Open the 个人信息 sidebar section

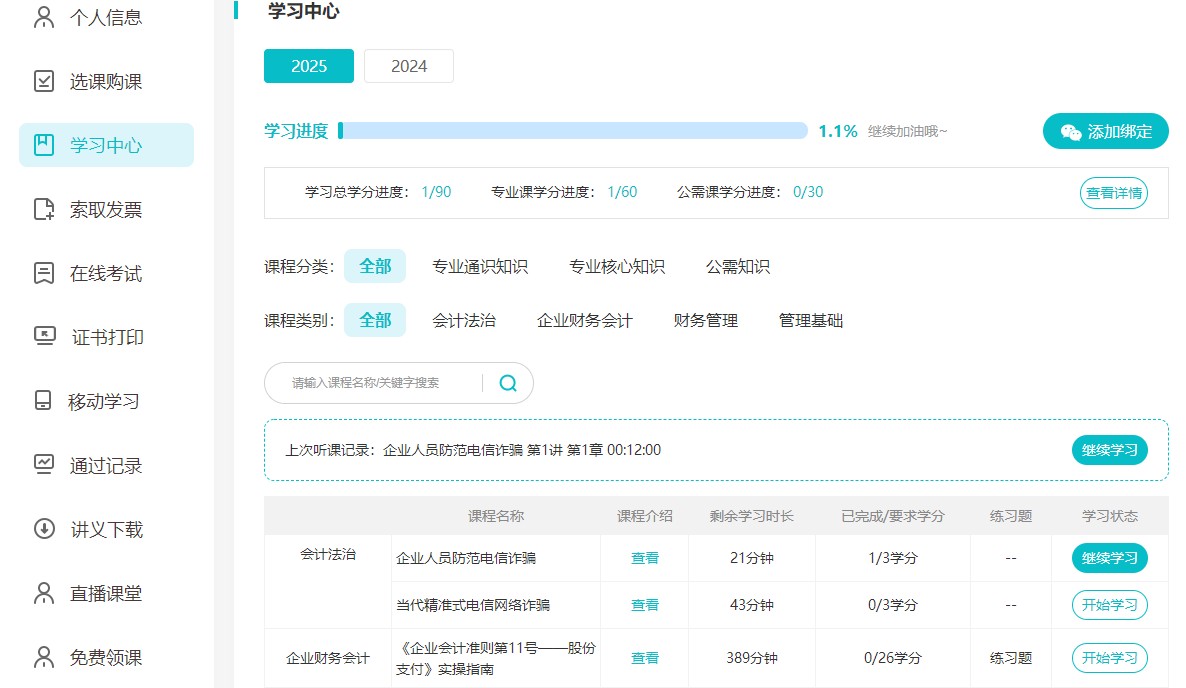[x=104, y=17]
